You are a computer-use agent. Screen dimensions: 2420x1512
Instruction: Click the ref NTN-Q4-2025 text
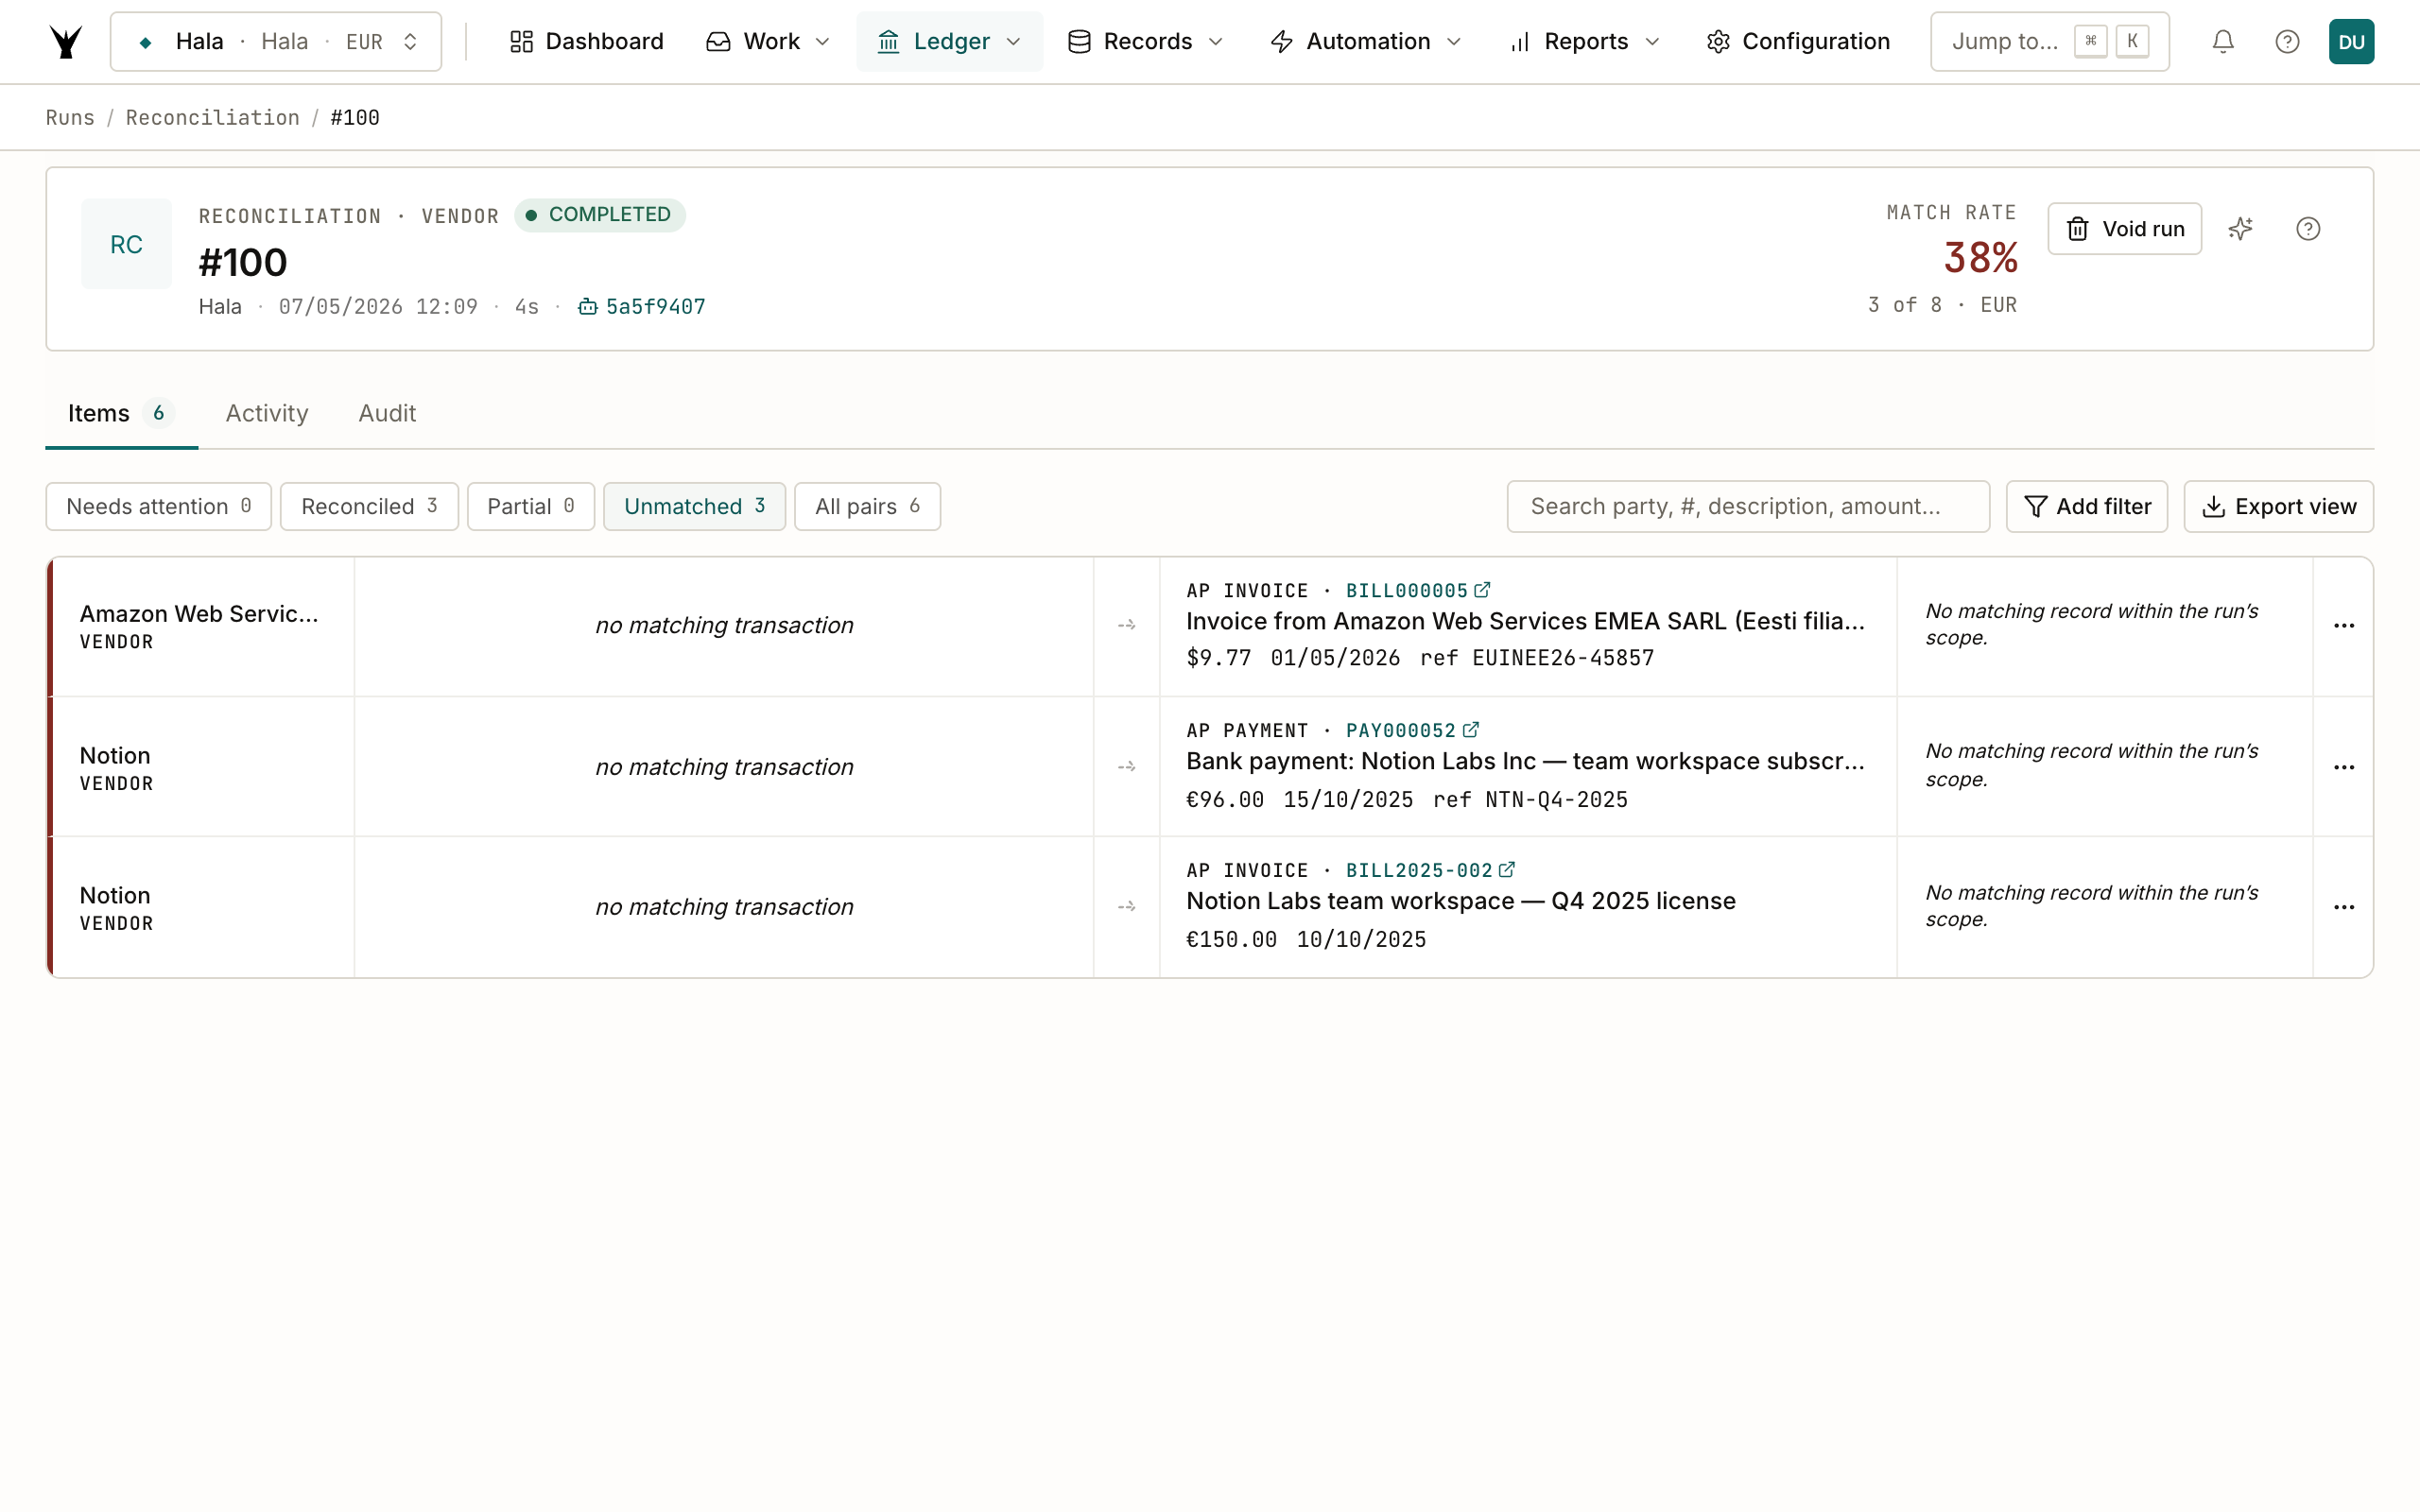[1530, 801]
